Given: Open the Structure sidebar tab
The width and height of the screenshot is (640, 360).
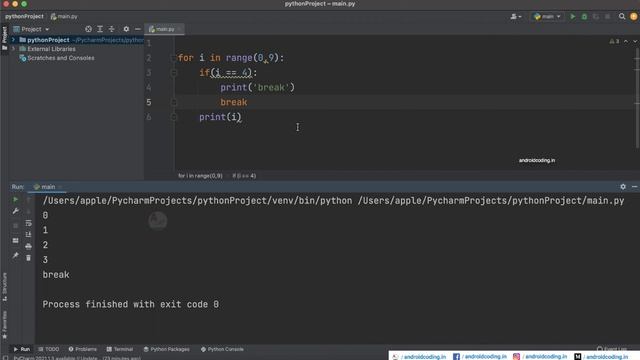Looking at the screenshot, I should pyautogui.click(x=4, y=287).
